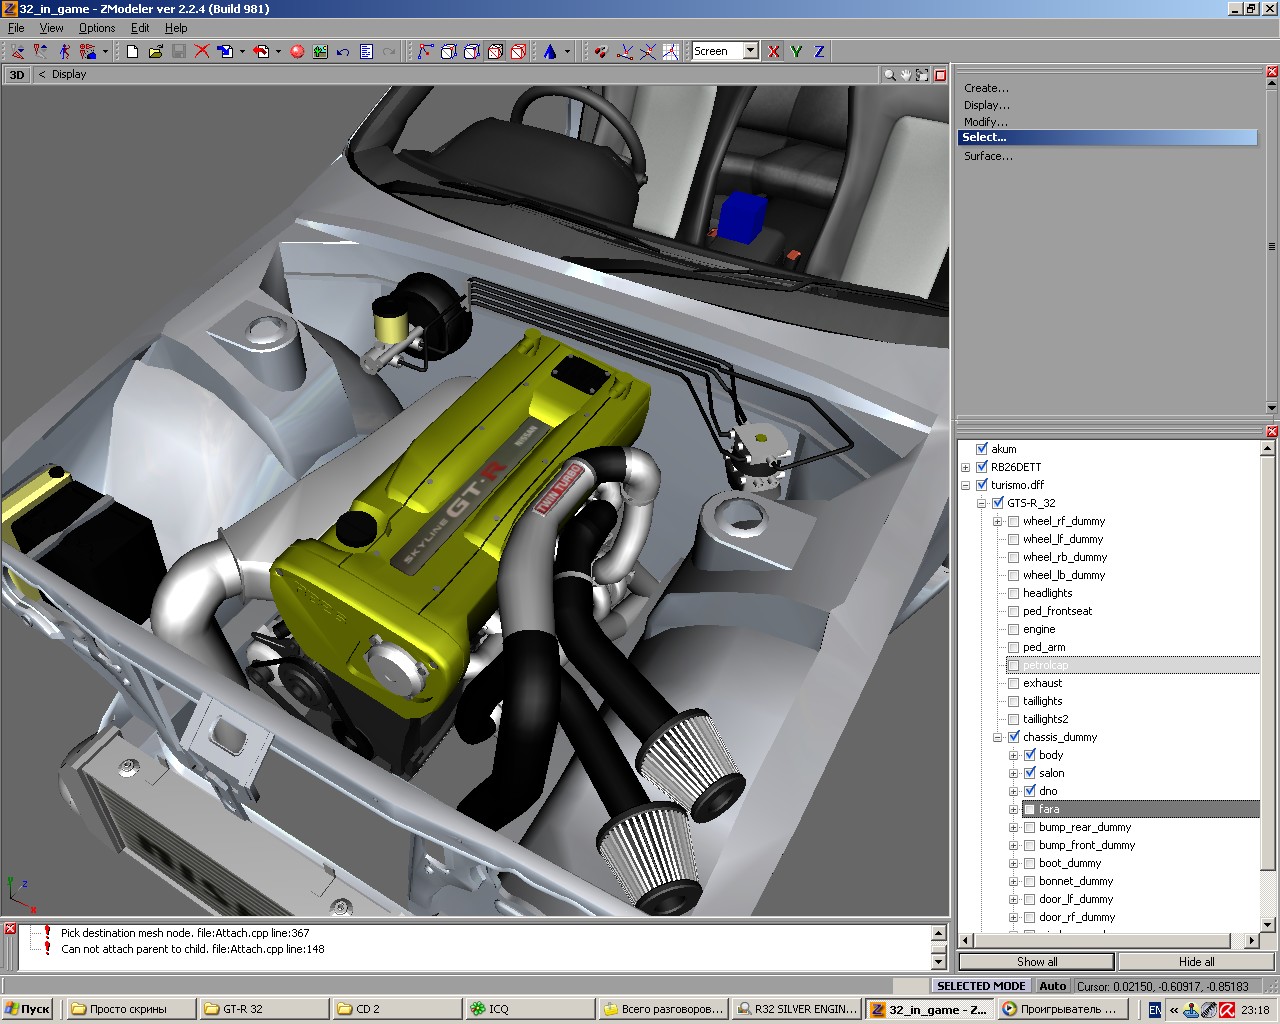Click the 3D viewport label button

tap(17, 74)
